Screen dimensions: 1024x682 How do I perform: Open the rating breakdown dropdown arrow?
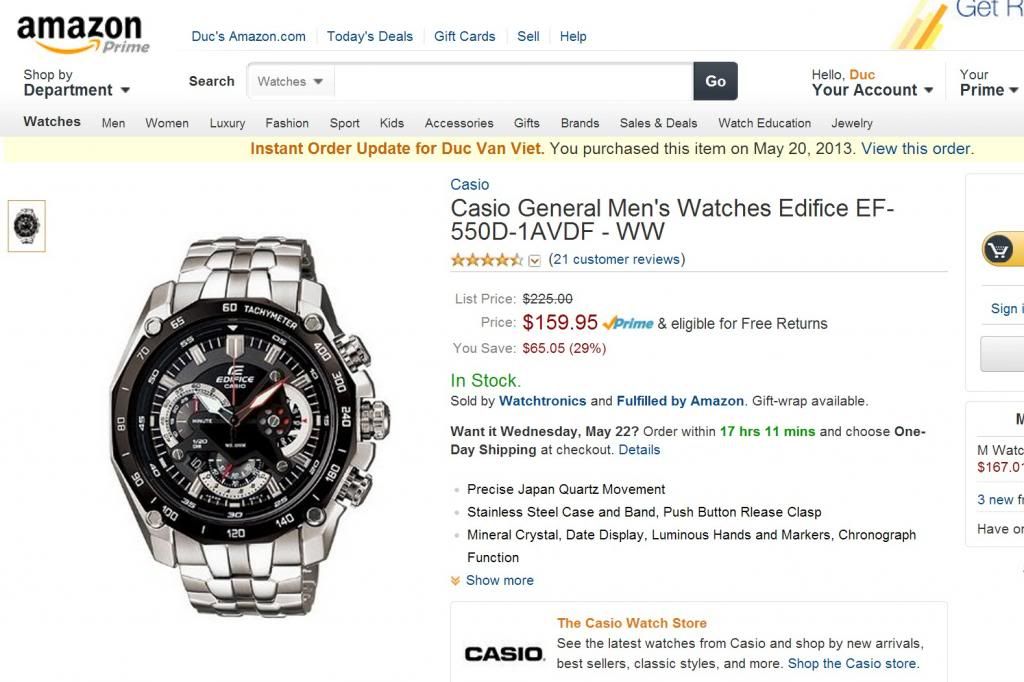(534, 261)
